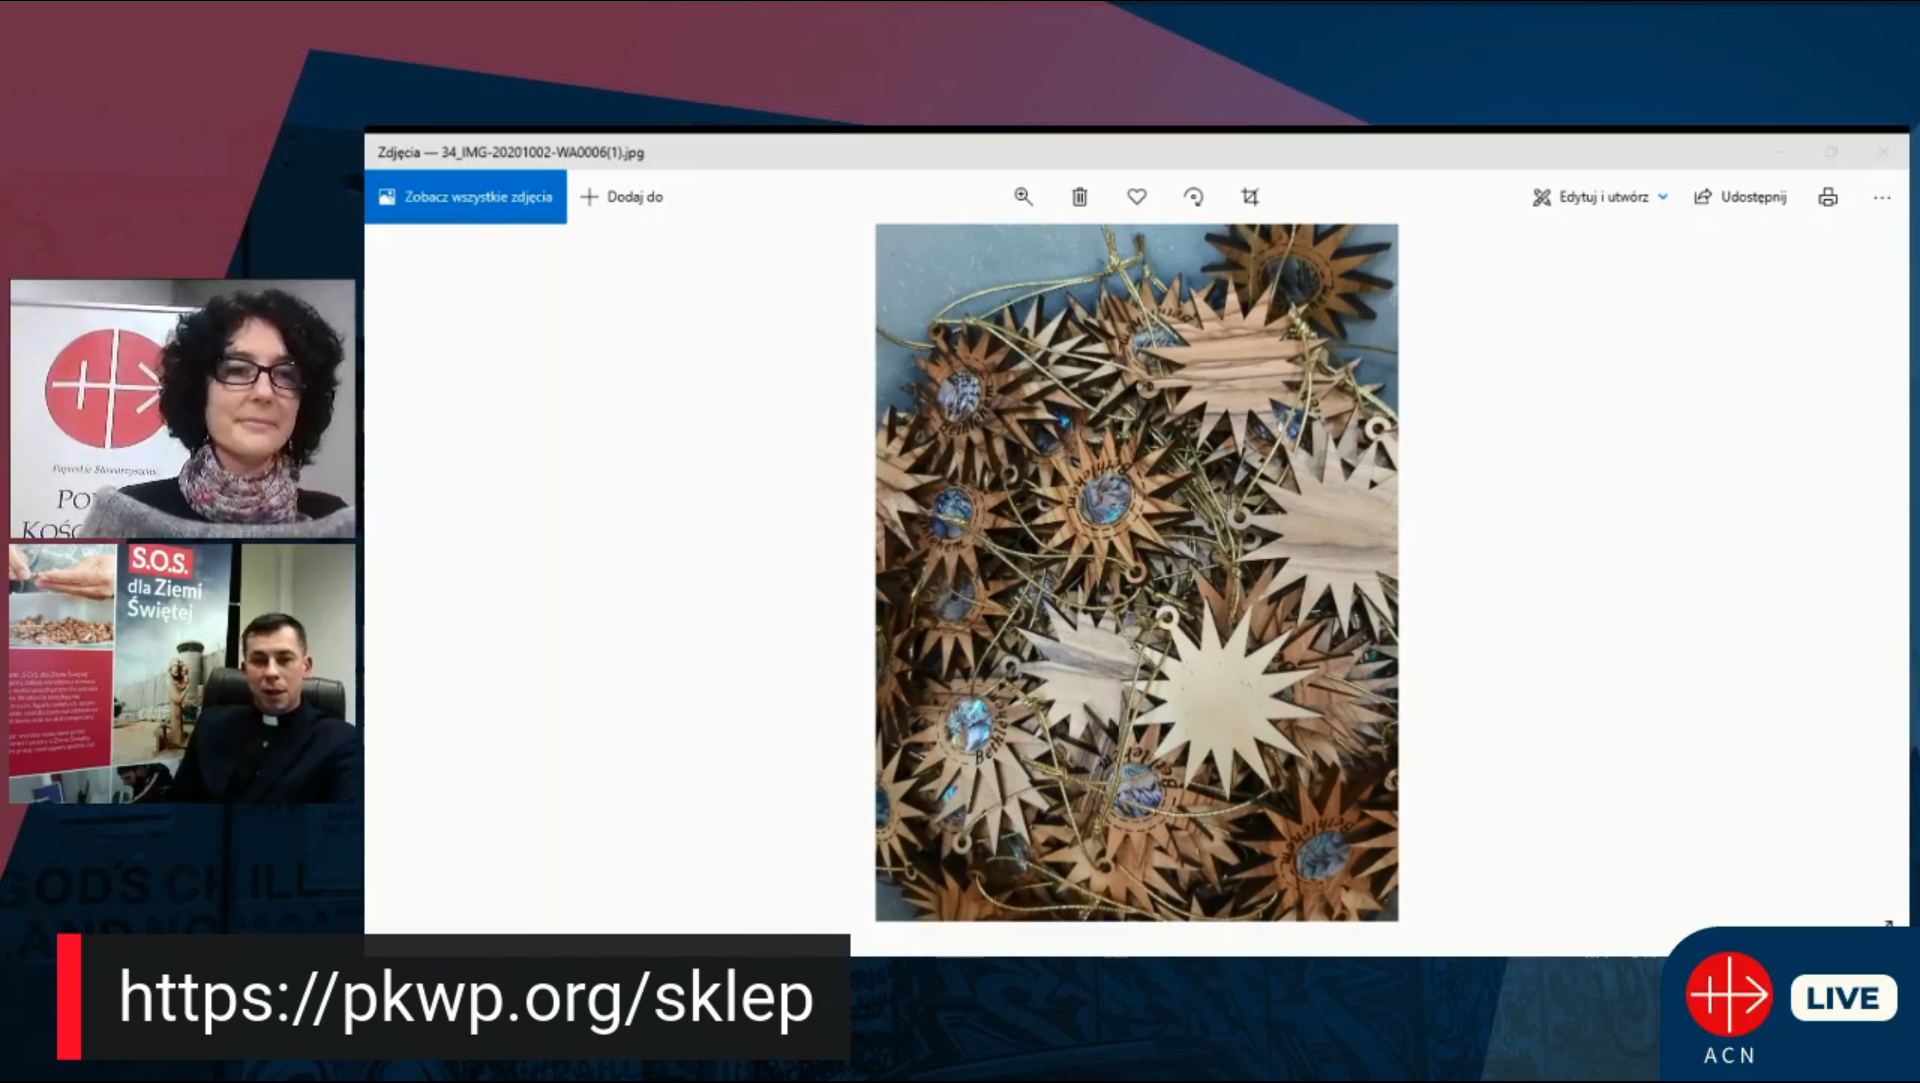1920x1083 pixels.
Task: Rotate the photo with rotate icon
Action: 1193,197
